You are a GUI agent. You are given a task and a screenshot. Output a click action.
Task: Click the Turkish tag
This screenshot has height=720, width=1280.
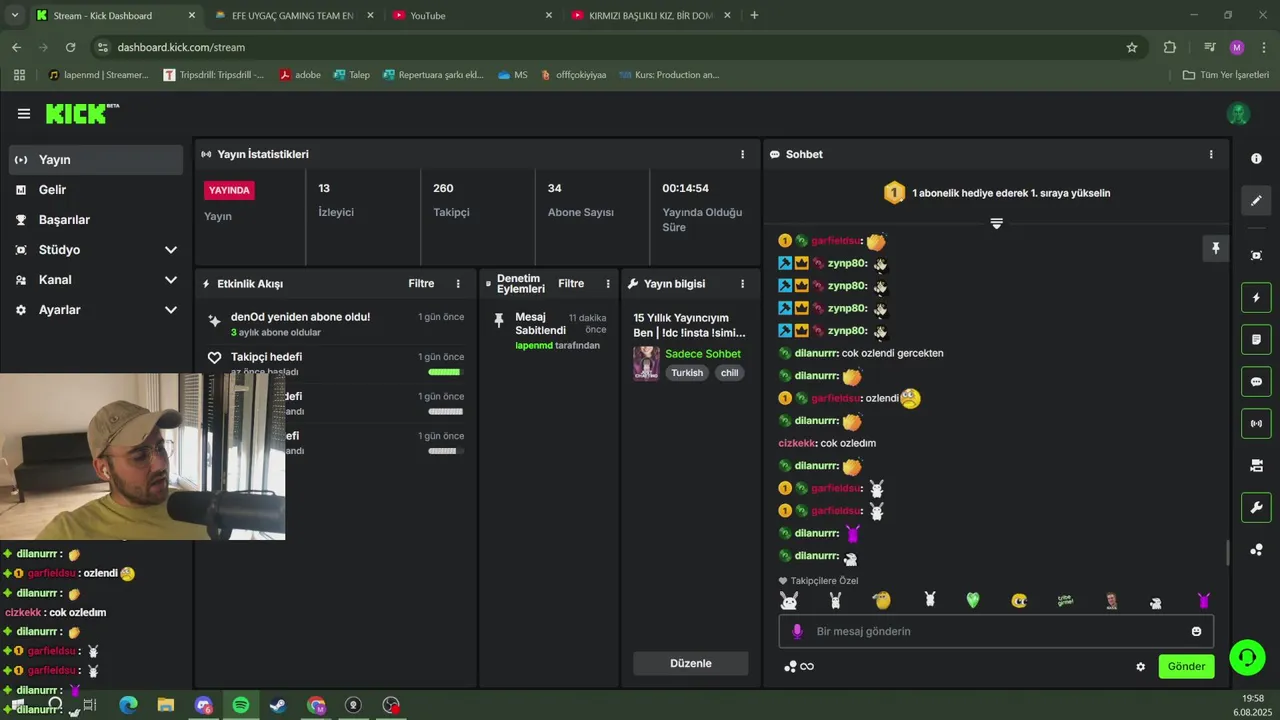[x=687, y=373]
